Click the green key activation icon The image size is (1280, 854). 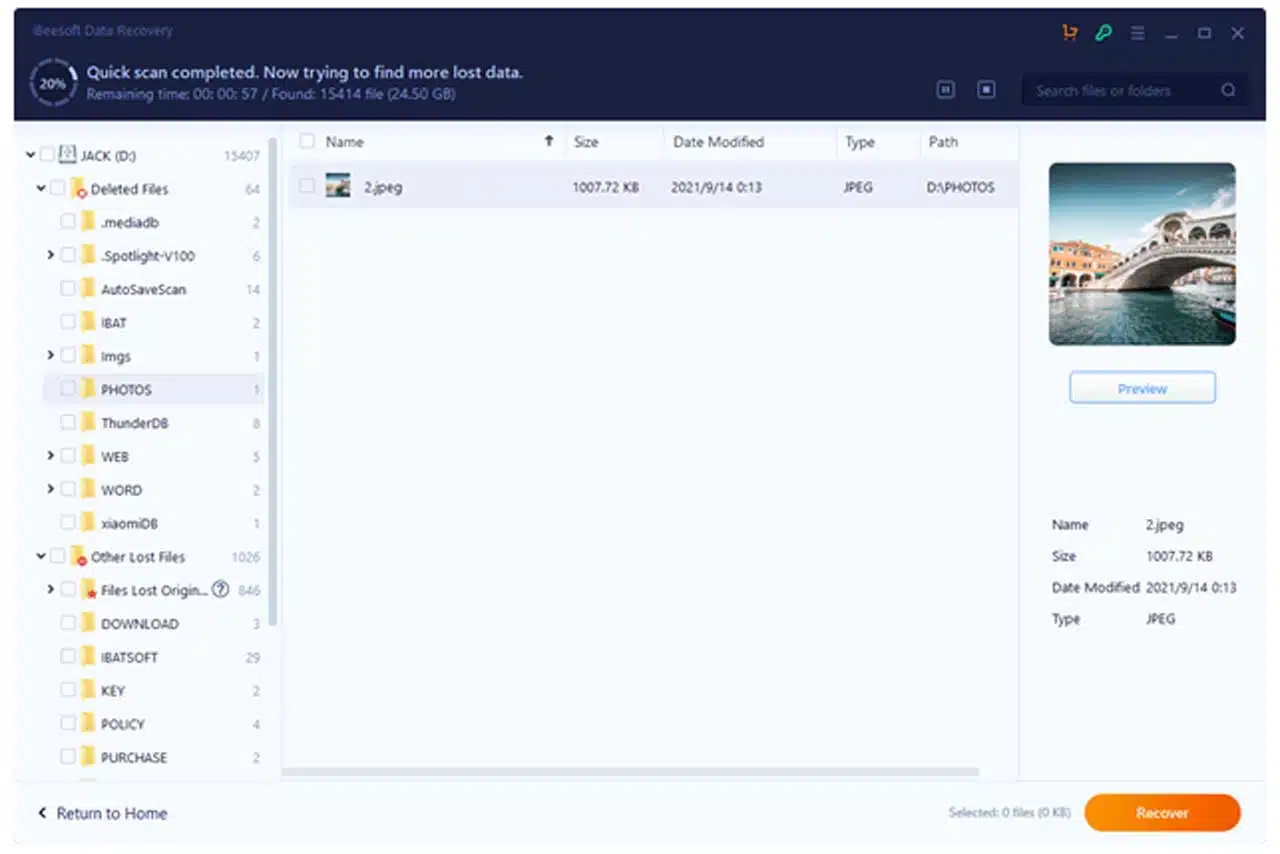pos(1103,33)
